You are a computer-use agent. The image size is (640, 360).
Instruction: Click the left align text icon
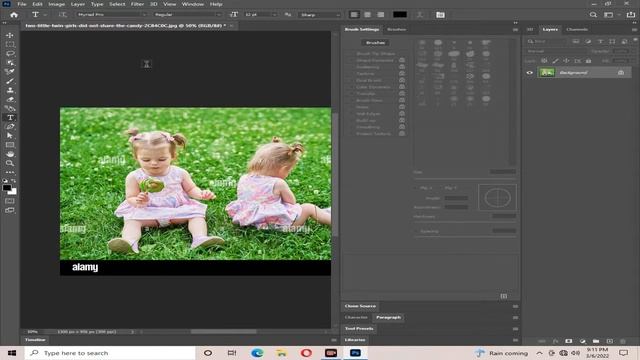click(354, 15)
